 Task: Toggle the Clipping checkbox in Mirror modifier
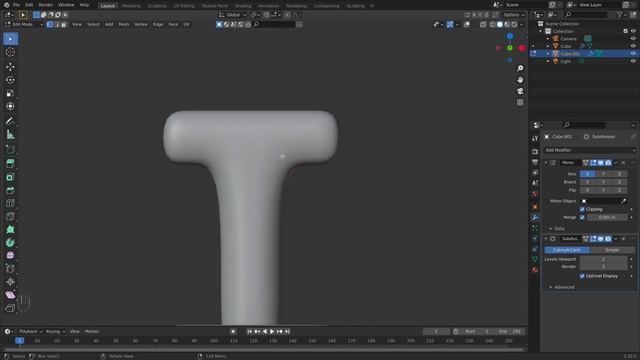[582, 209]
